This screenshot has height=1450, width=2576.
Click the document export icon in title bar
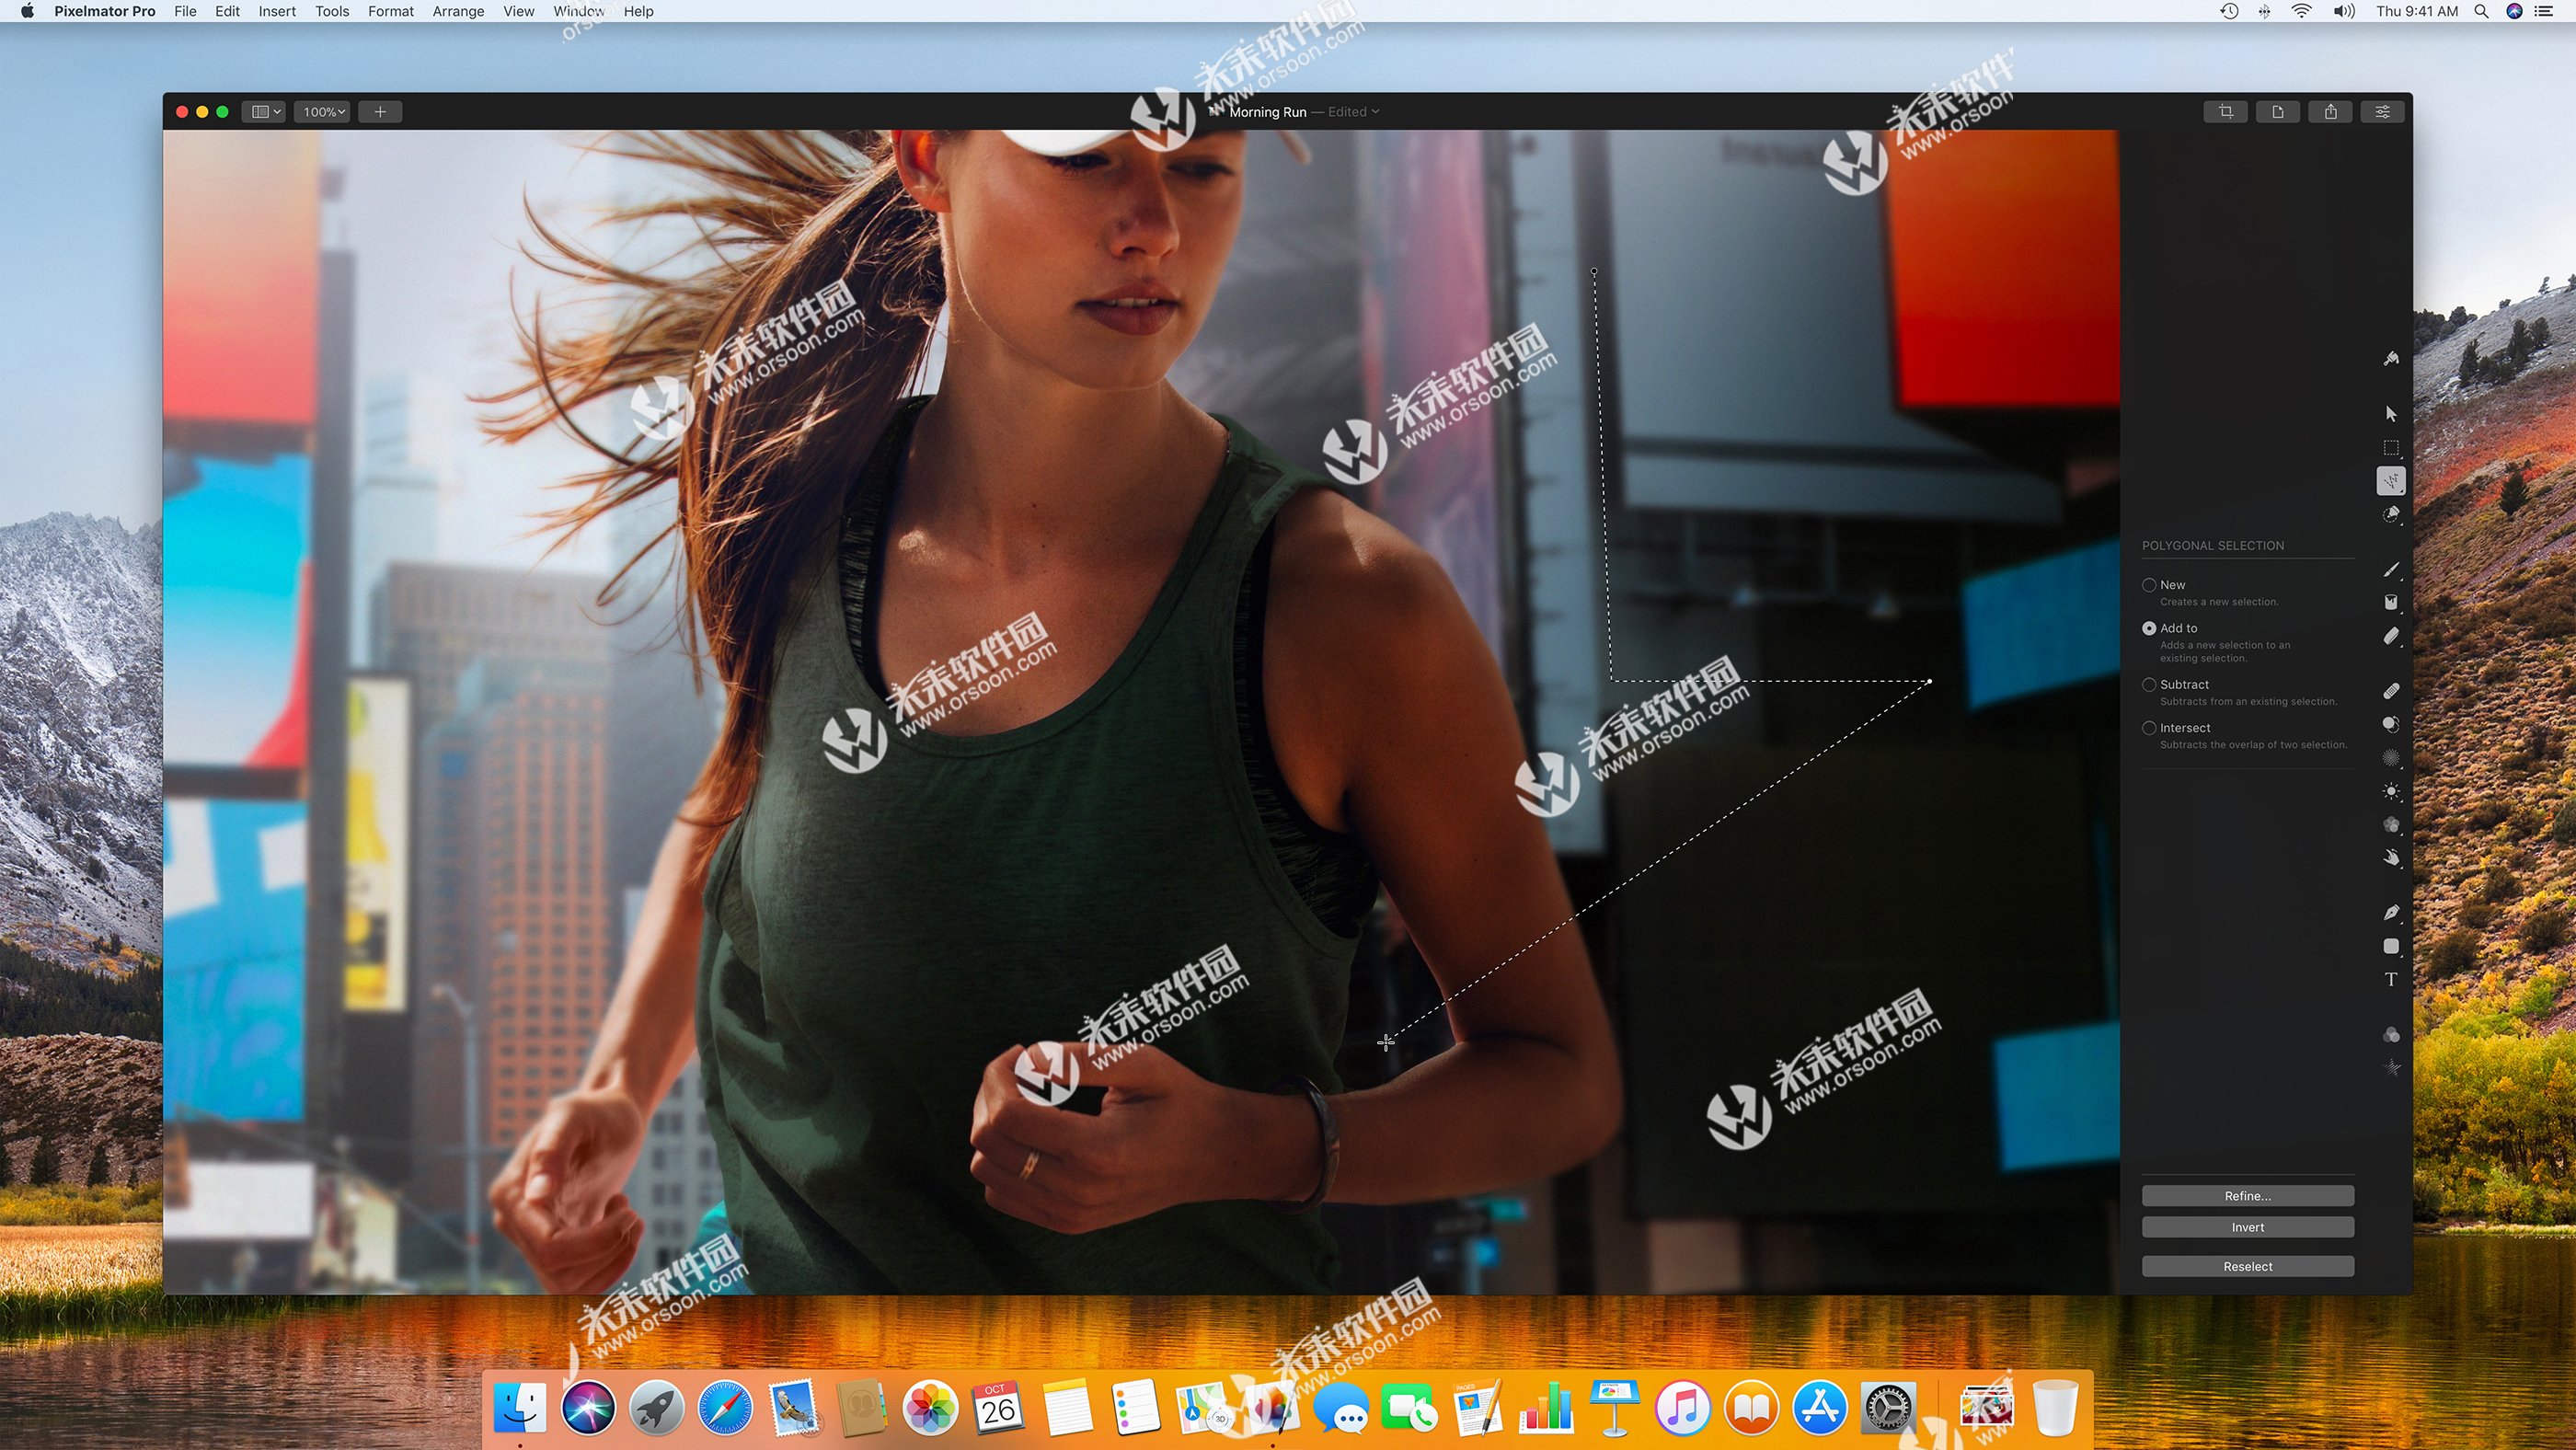coord(2277,112)
